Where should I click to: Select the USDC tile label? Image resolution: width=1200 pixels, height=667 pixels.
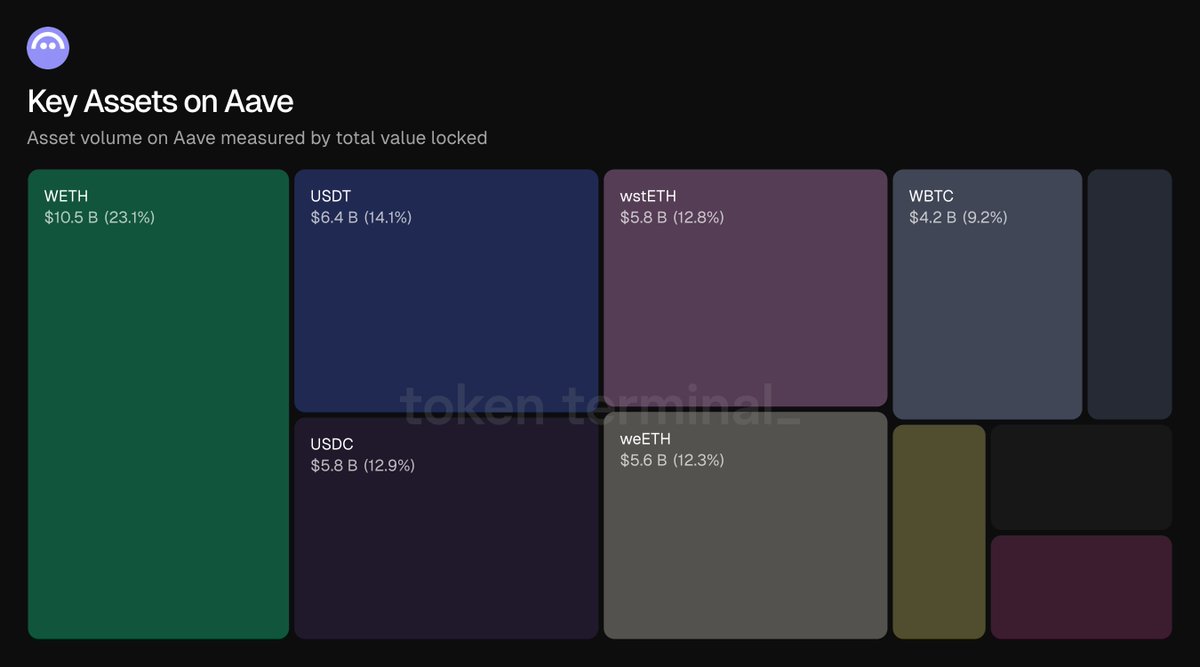(332, 444)
